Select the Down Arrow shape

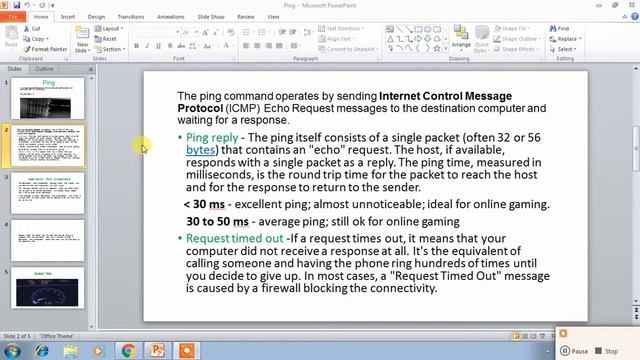[x=428, y=39]
